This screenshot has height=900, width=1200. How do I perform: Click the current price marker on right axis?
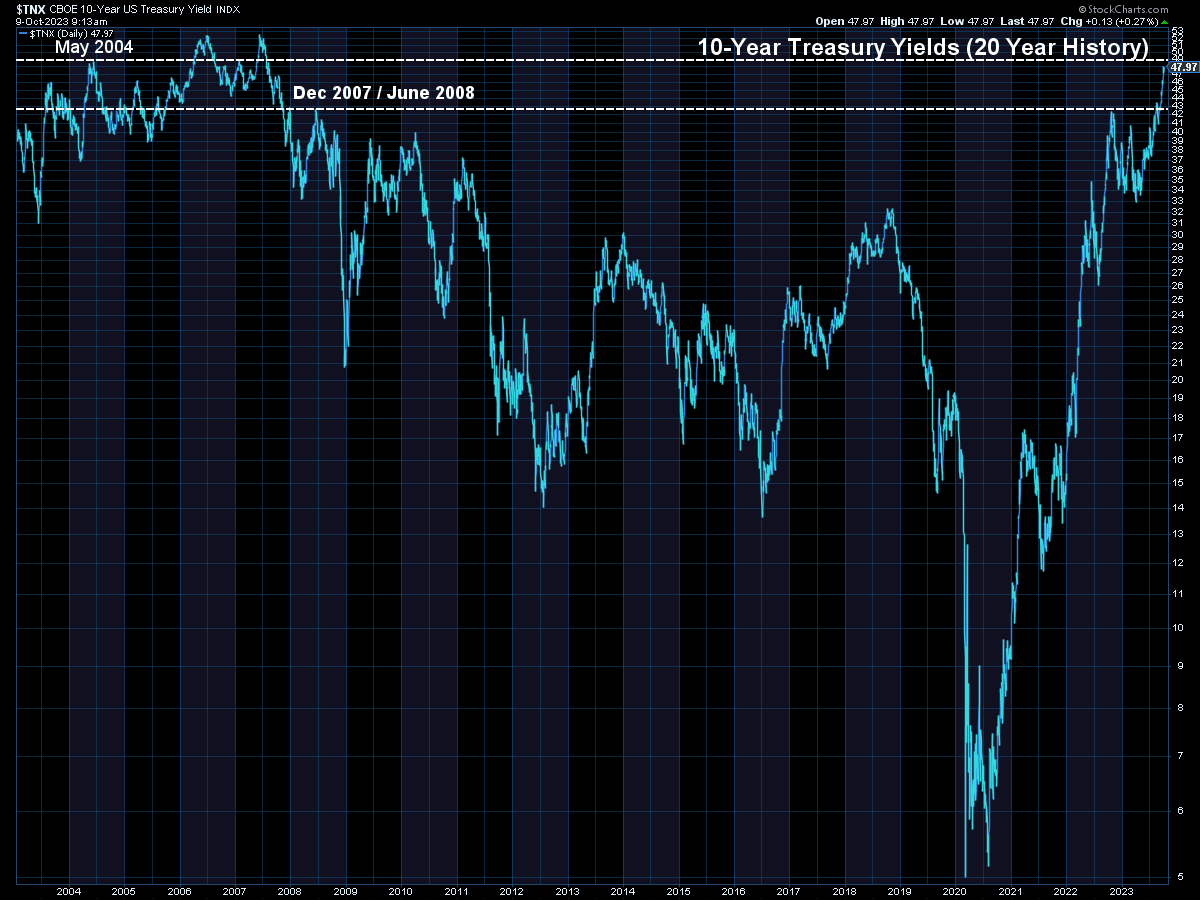tap(1184, 66)
